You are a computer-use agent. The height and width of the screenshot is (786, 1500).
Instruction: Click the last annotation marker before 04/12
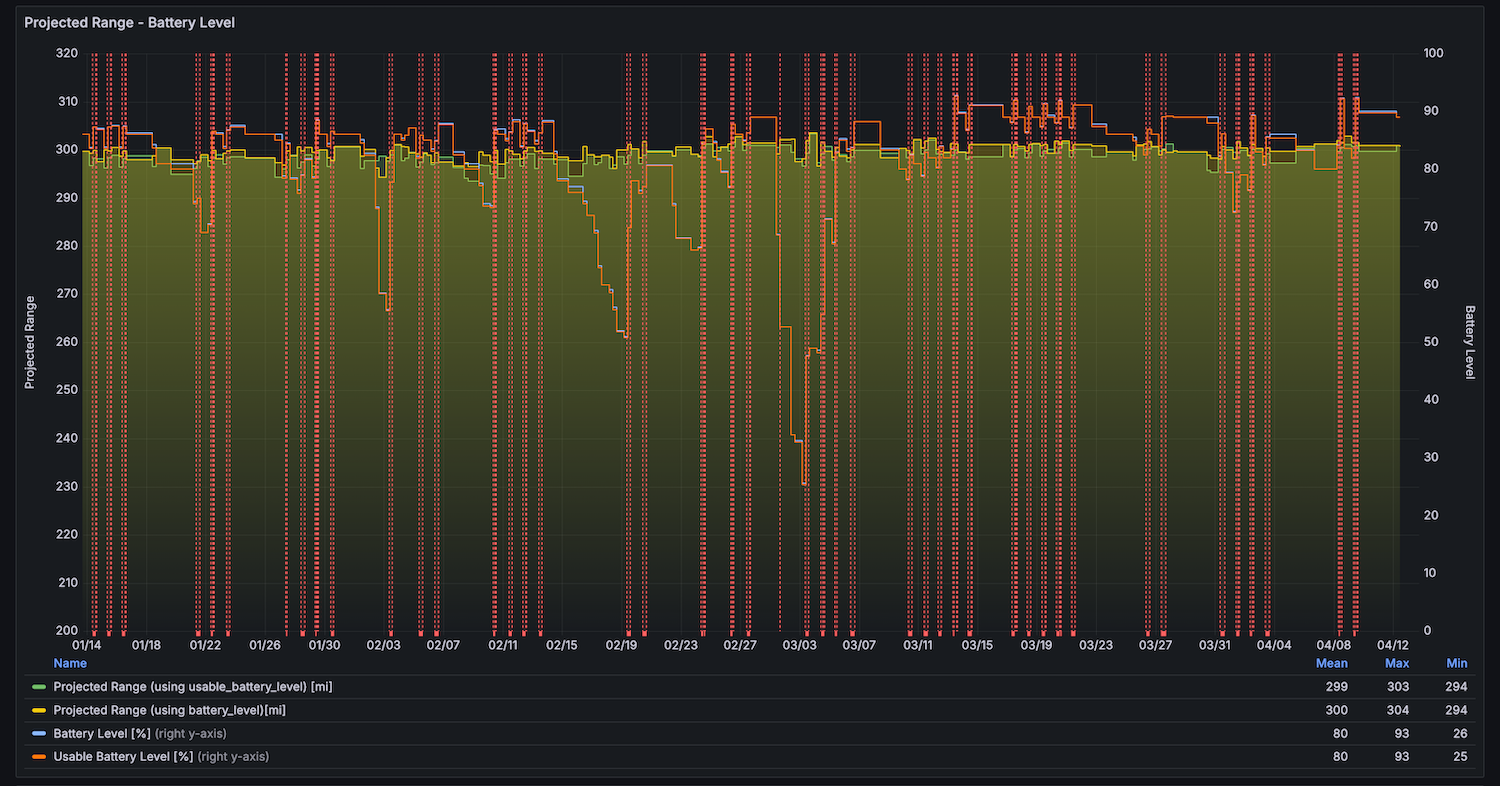click(1356, 633)
